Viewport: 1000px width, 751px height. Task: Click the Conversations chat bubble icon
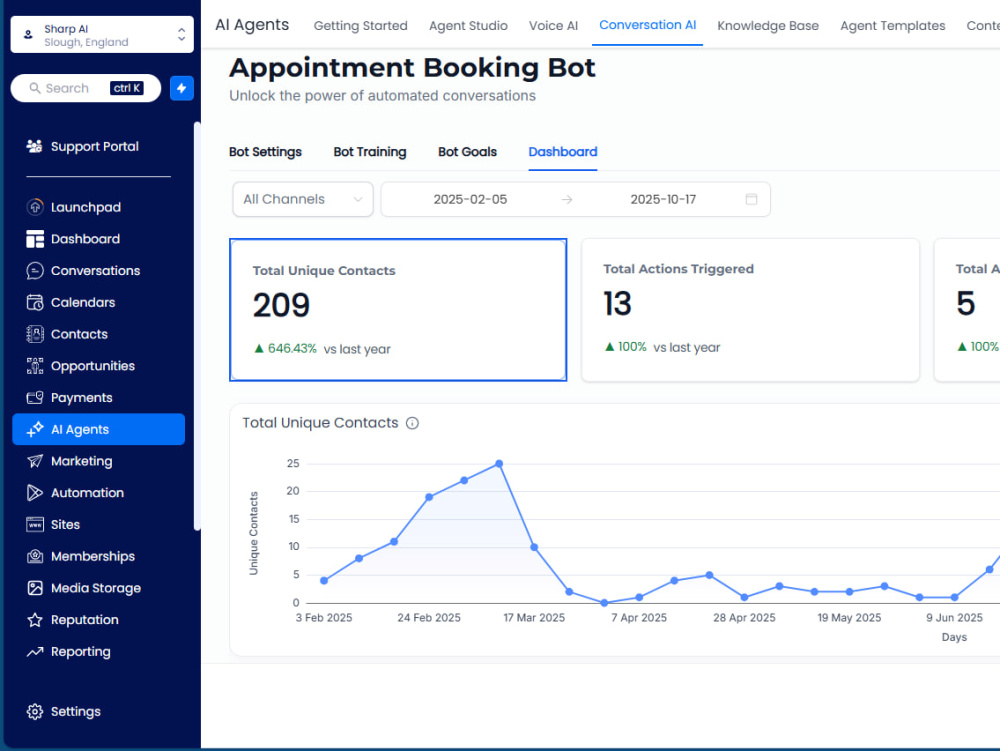tap(35, 271)
